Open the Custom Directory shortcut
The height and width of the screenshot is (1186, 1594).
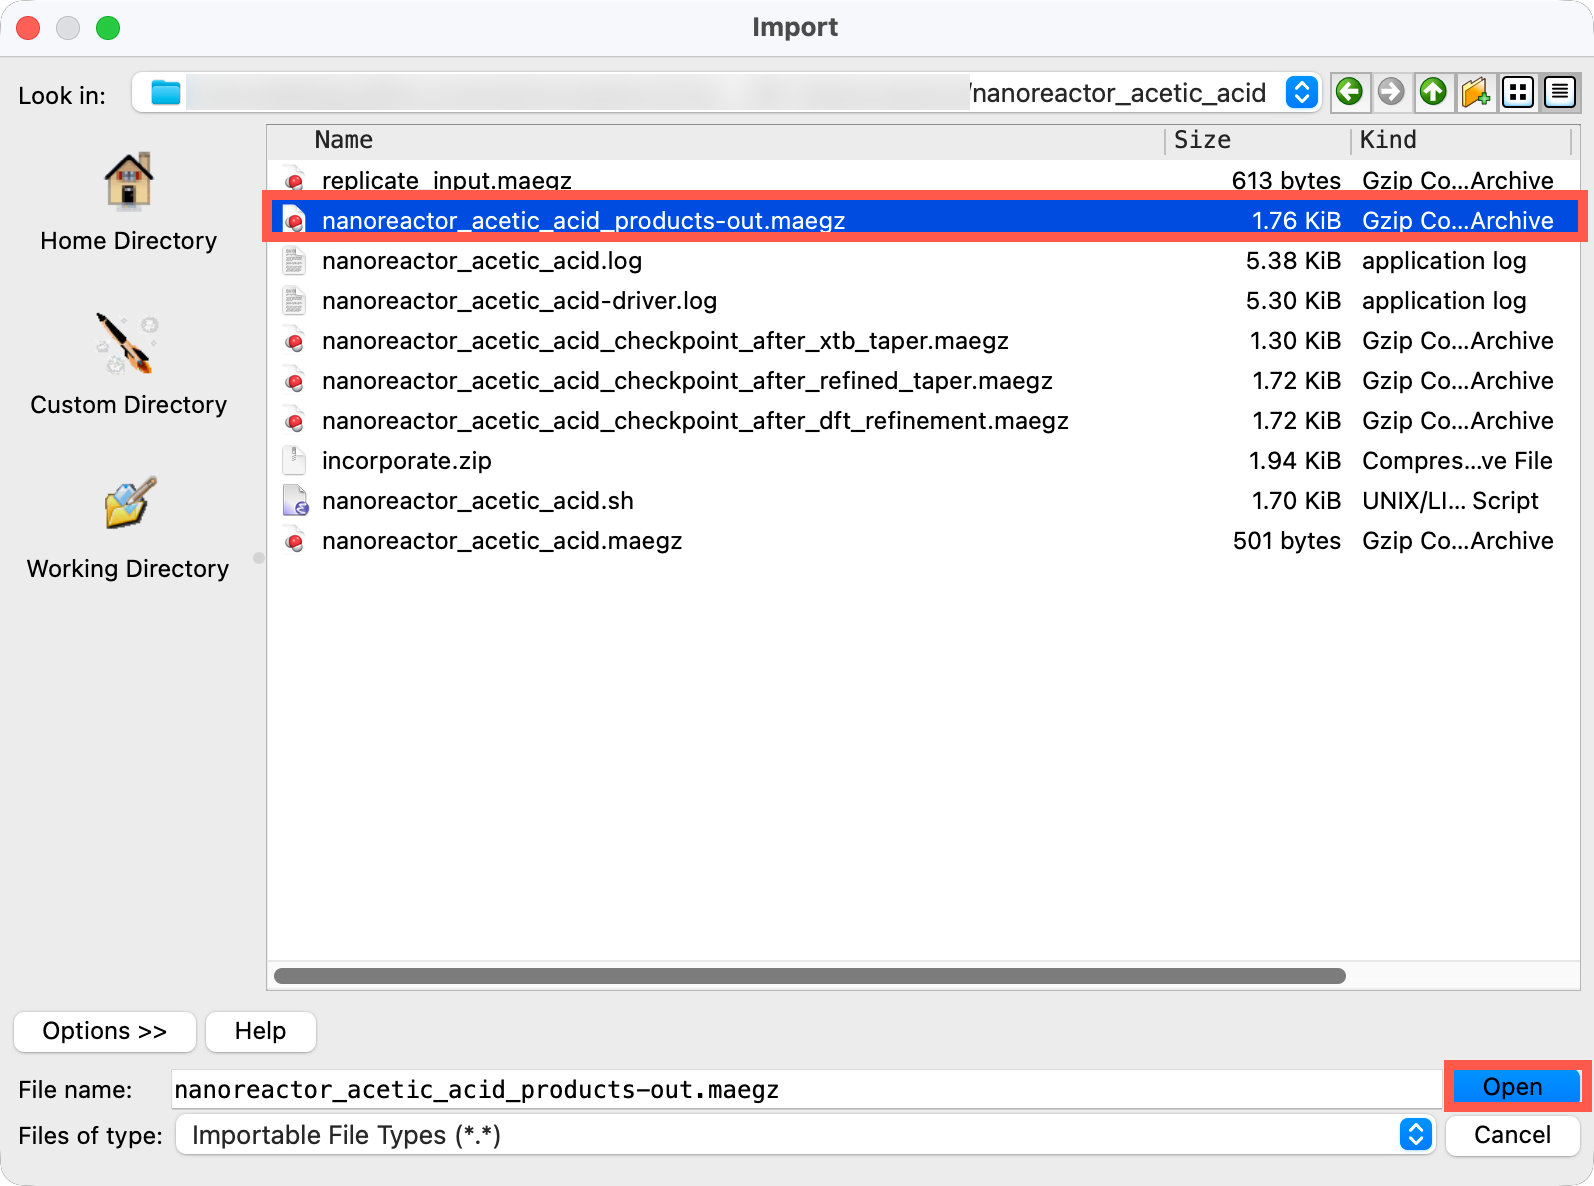pos(129,365)
